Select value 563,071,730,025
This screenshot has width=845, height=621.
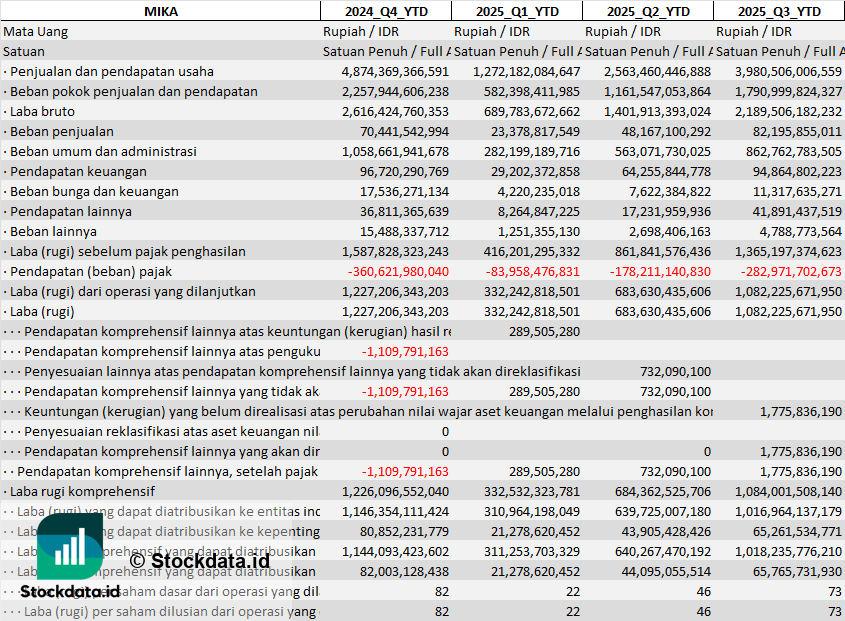[x=663, y=151]
